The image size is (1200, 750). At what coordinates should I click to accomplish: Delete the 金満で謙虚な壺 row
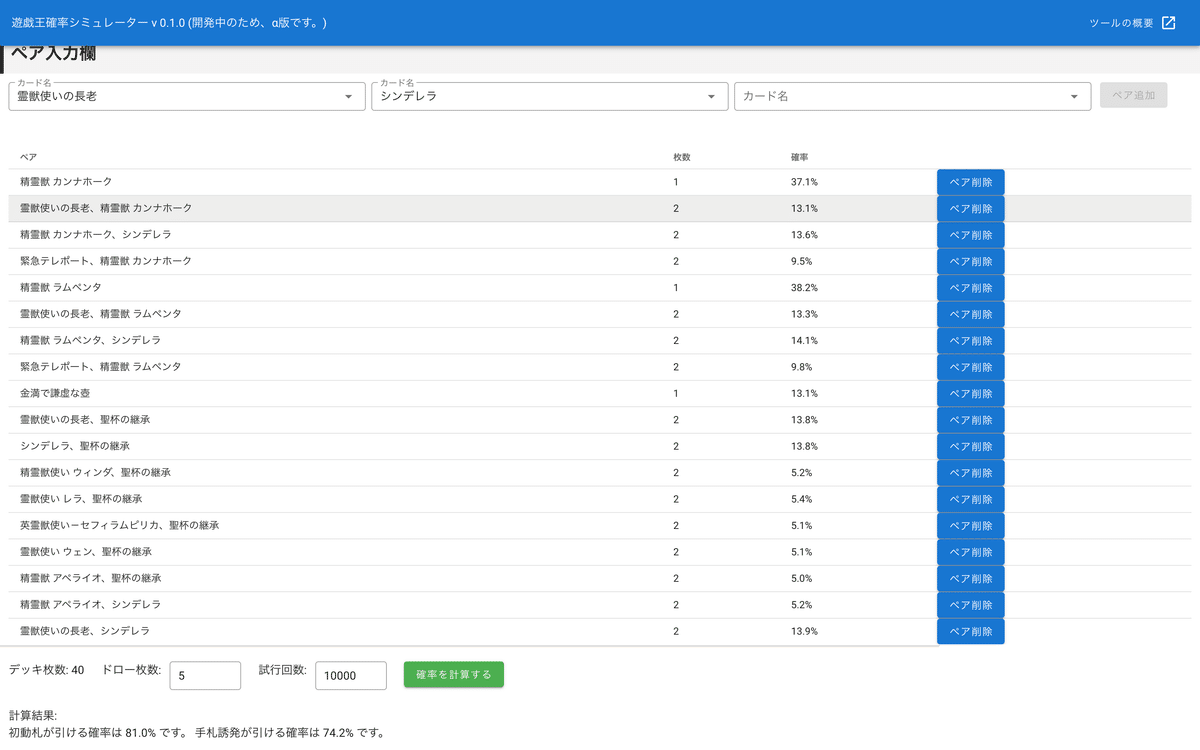click(x=970, y=393)
